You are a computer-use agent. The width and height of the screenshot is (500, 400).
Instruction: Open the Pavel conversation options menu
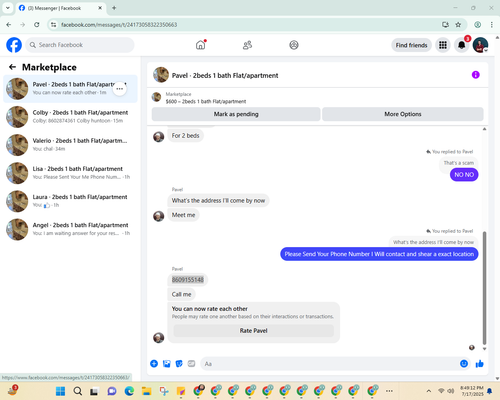point(120,89)
